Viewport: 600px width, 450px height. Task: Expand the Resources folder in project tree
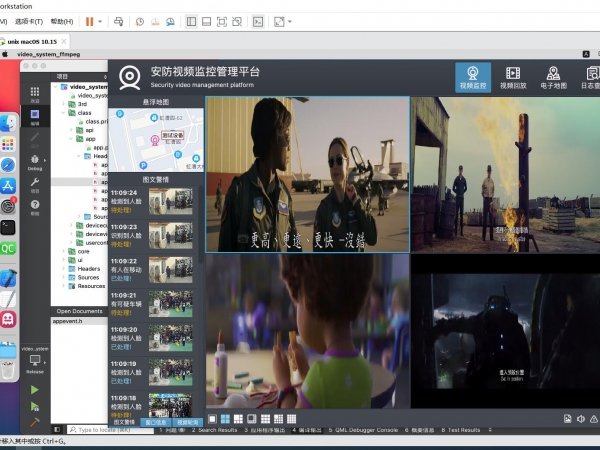(91, 286)
